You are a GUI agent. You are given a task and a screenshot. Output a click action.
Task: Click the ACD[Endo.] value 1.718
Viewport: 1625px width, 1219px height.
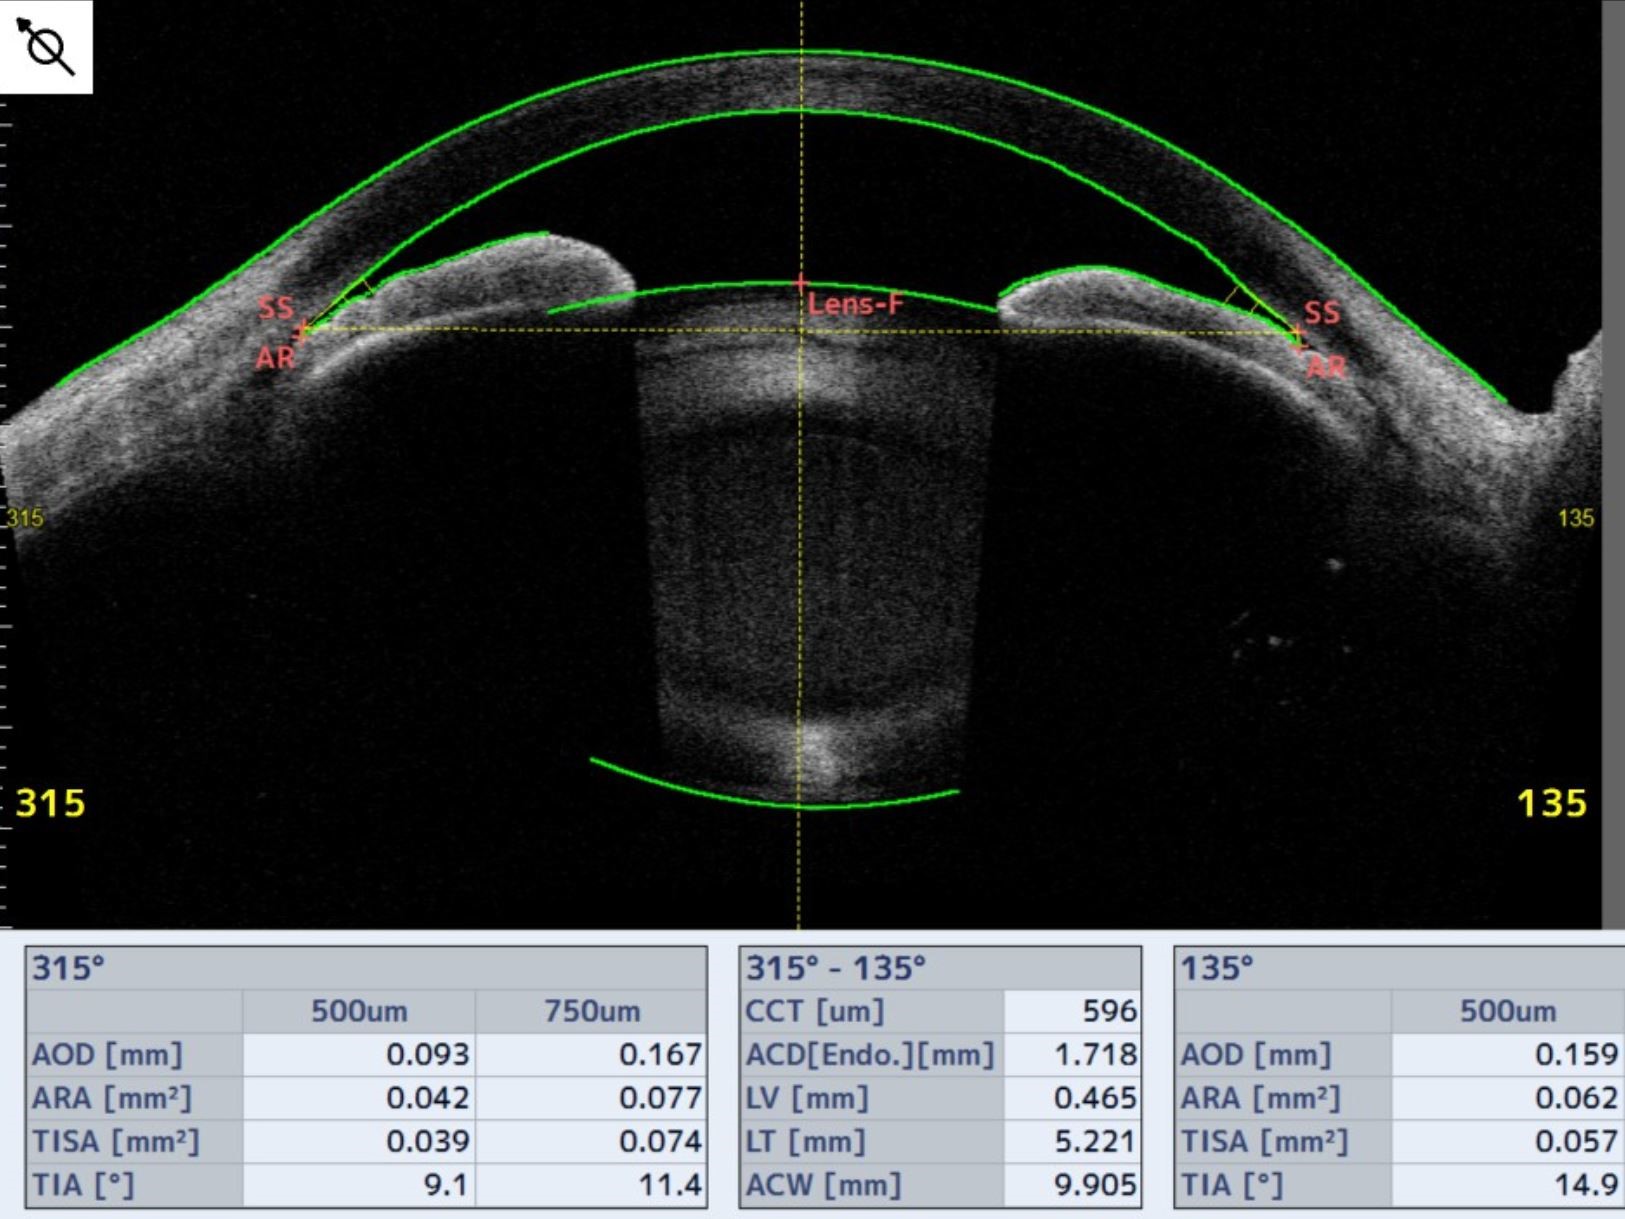pyautogui.click(x=1095, y=1054)
